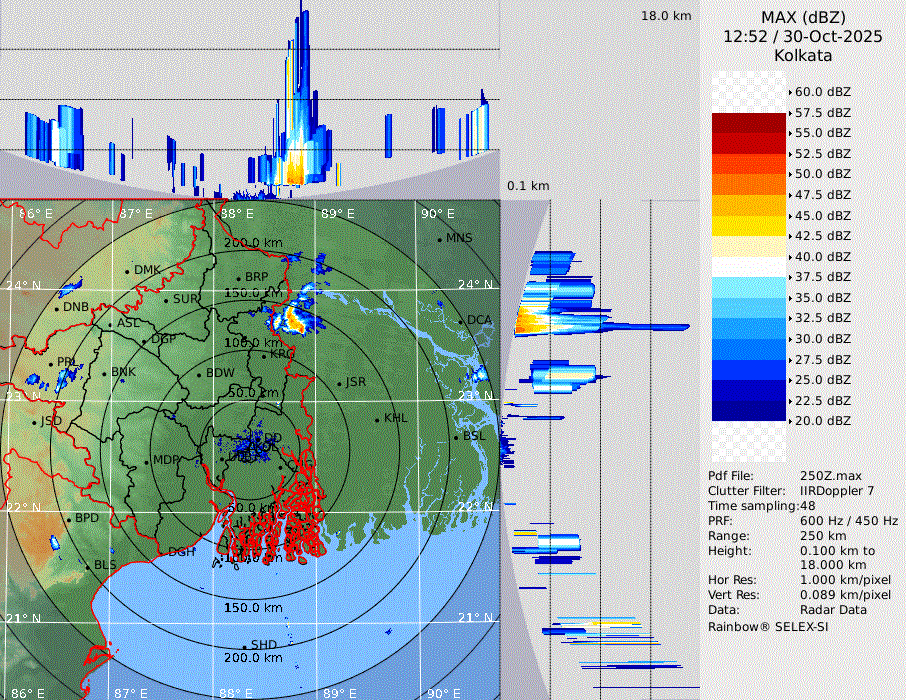This screenshot has height=700, width=906.
Task: Select the BDW station marker dot
Action: click(x=199, y=375)
